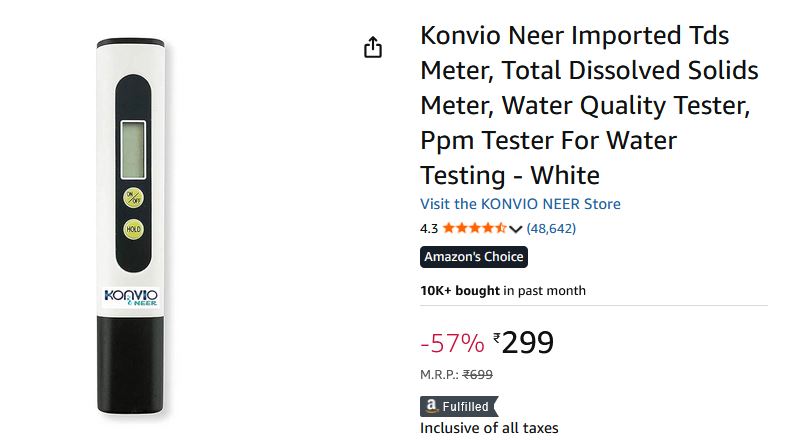Image resolution: width=794 pixels, height=440 pixels.
Task: Click the -57% discount label
Action: [x=452, y=343]
